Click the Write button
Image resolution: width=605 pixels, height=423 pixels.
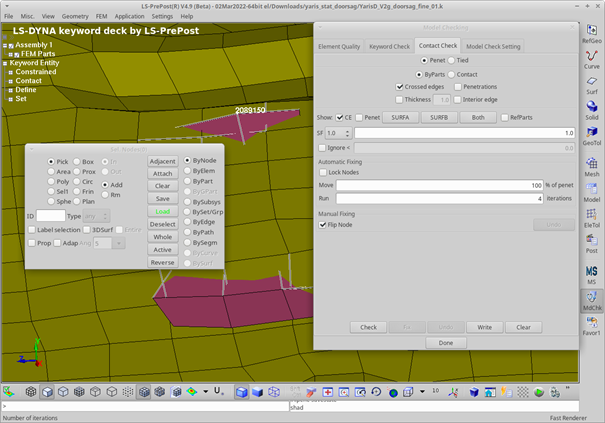484,327
